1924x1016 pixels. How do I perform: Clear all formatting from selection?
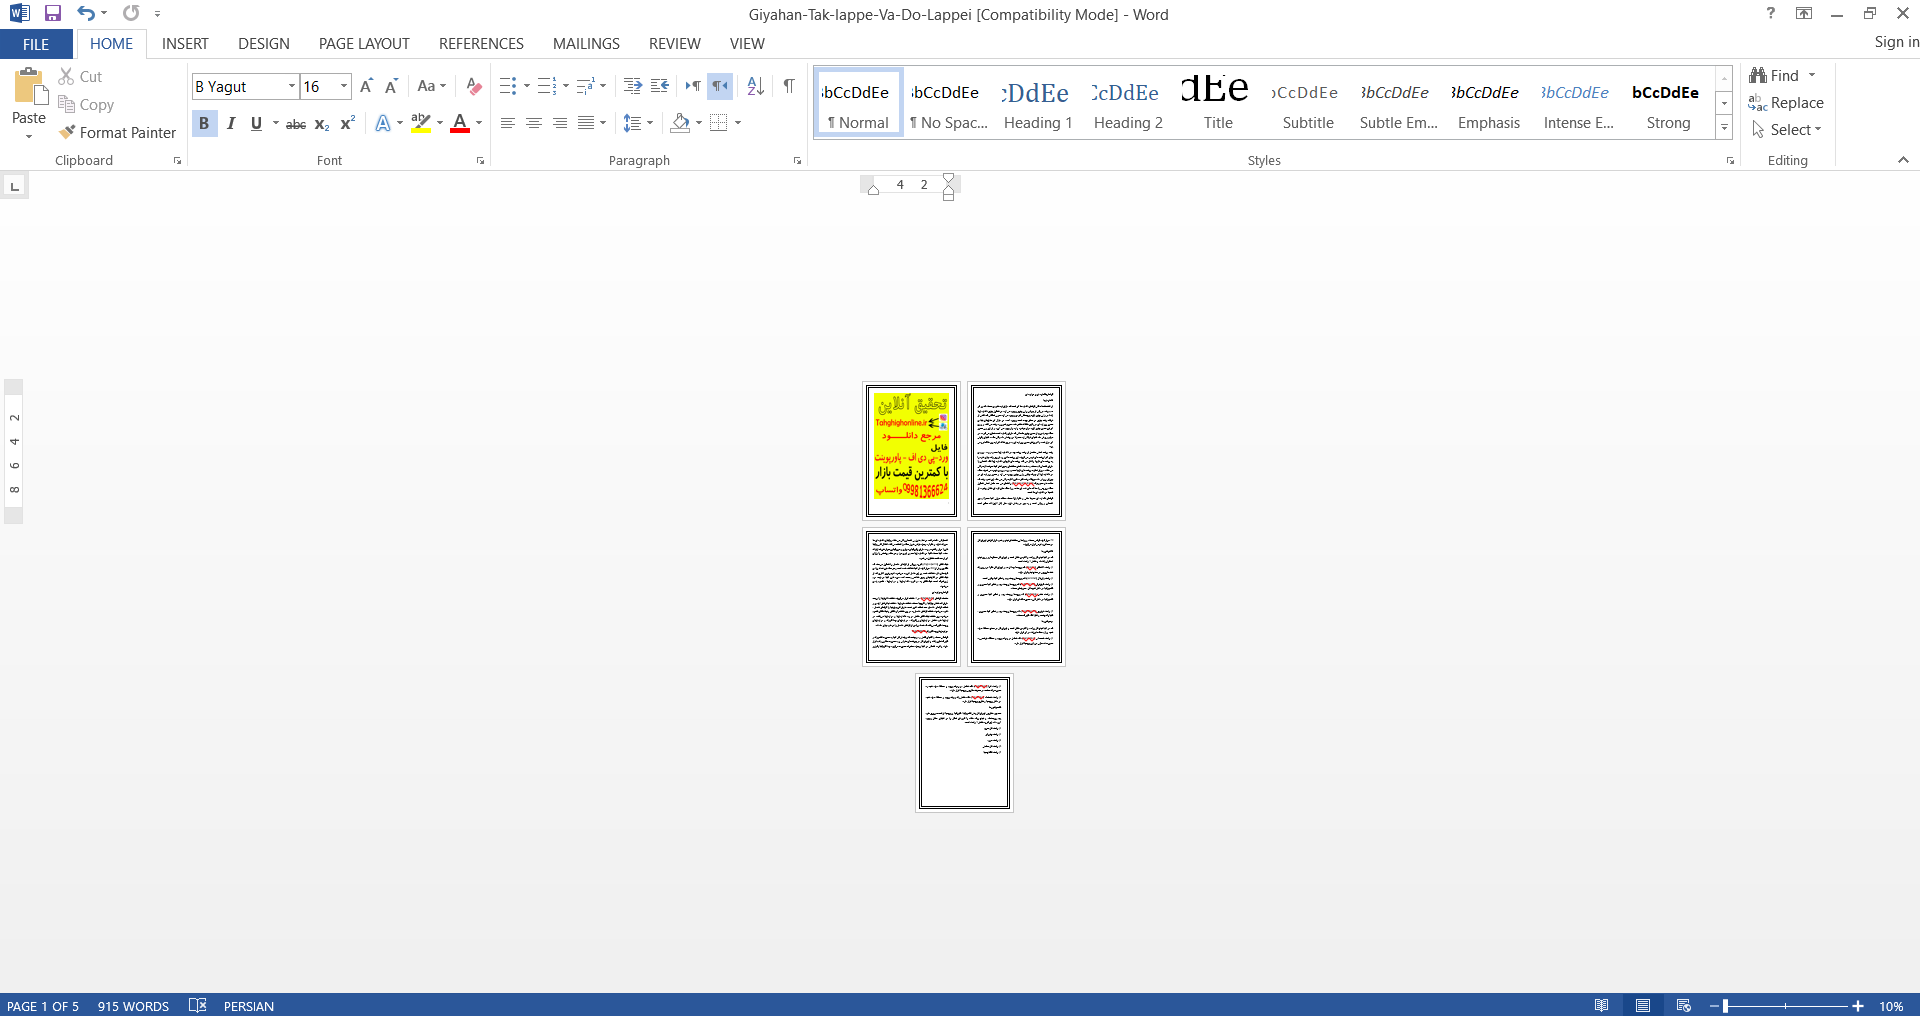pyautogui.click(x=474, y=86)
